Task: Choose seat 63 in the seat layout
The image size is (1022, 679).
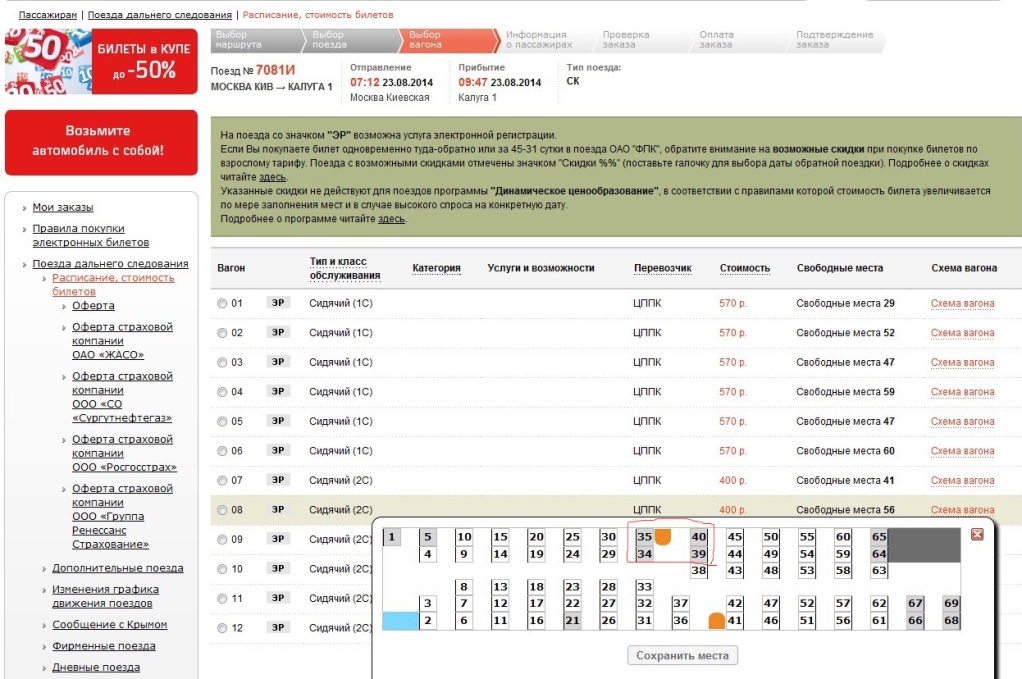Action: [879, 571]
